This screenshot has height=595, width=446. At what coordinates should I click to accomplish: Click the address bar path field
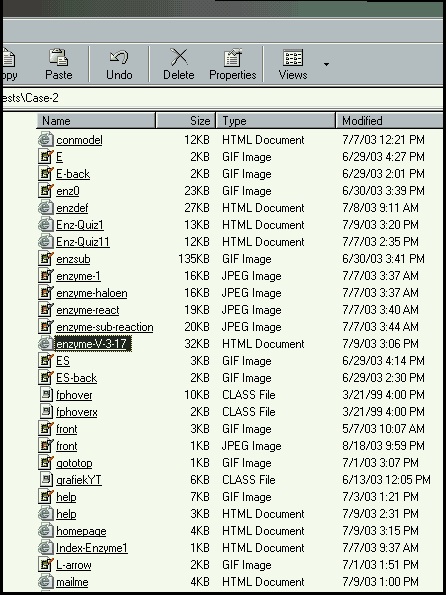223,98
